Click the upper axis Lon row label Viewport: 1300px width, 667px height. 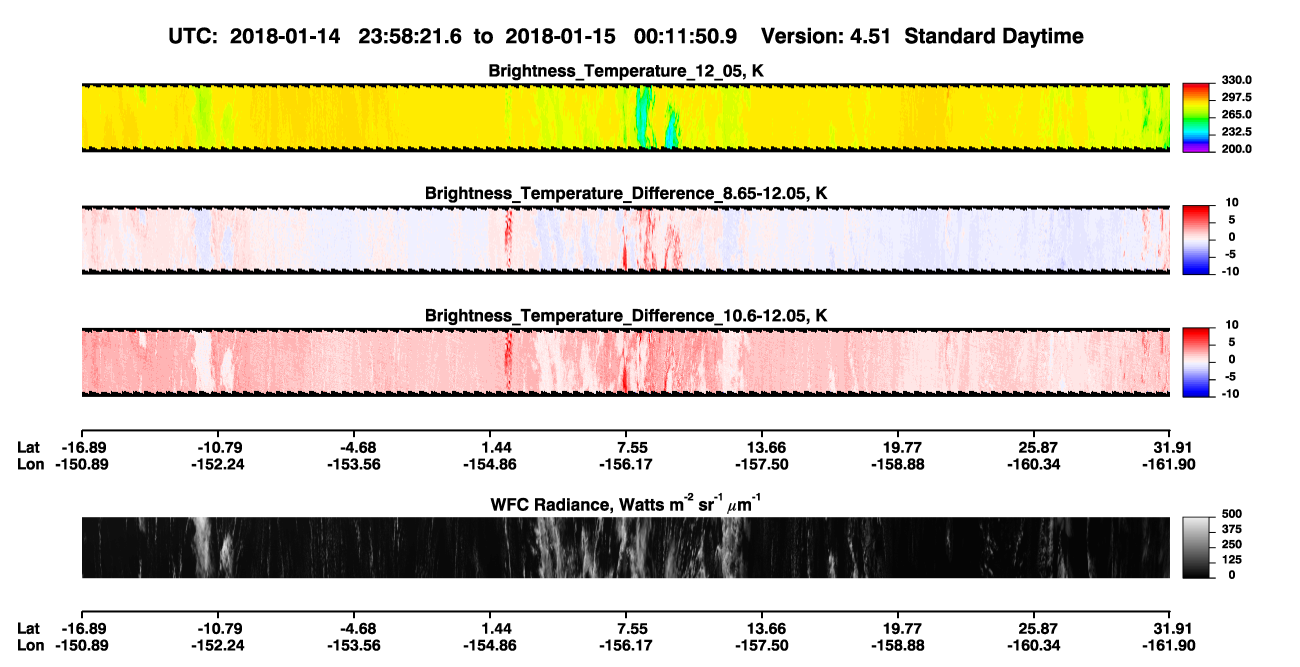coord(30,464)
